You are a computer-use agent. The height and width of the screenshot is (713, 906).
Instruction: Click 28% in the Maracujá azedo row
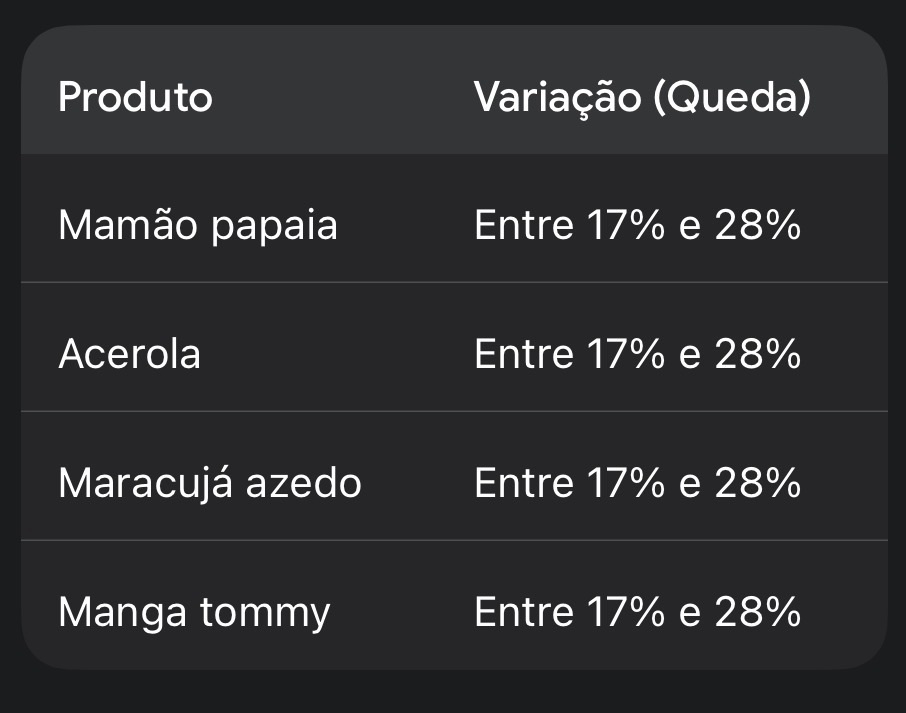coord(758,484)
